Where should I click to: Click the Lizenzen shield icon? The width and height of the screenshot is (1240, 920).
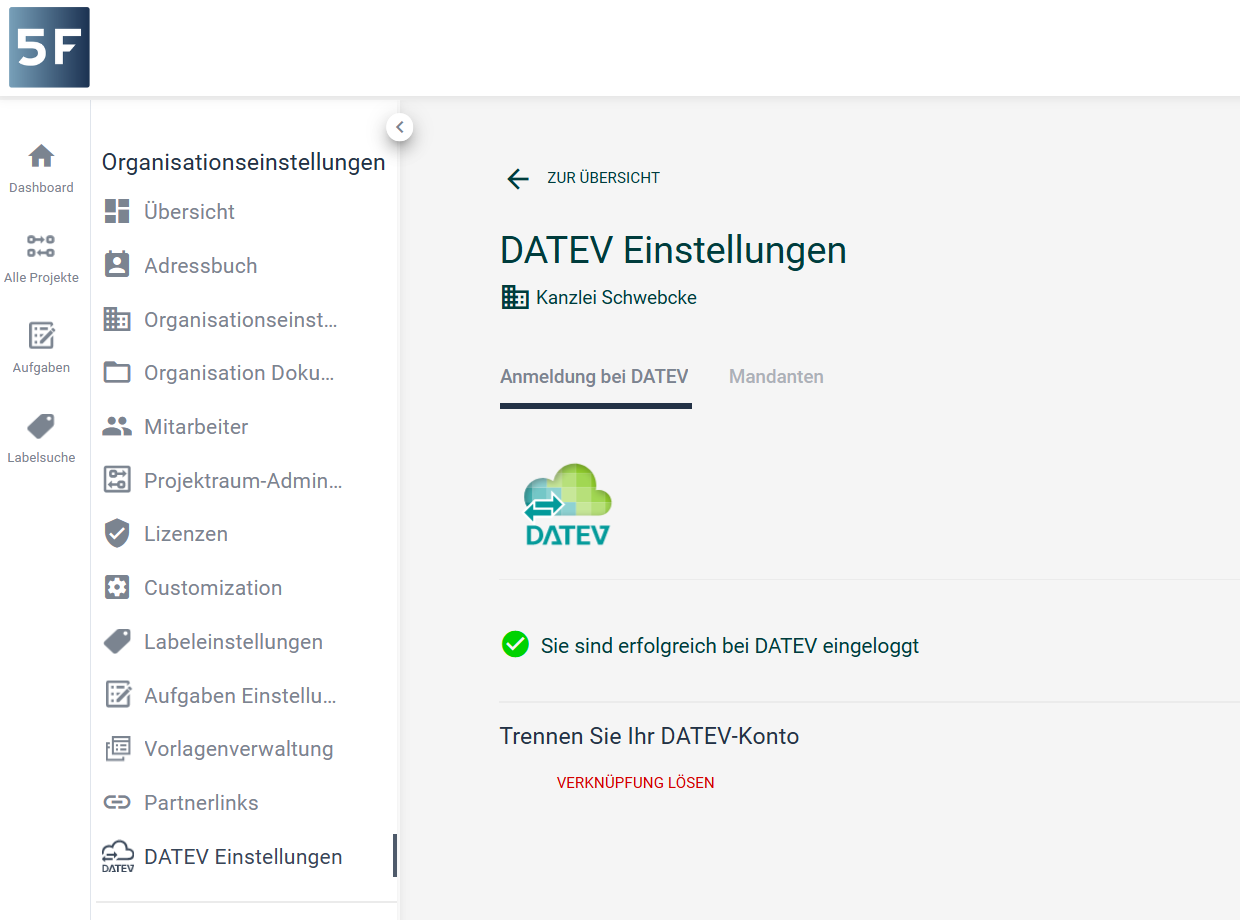(x=117, y=533)
